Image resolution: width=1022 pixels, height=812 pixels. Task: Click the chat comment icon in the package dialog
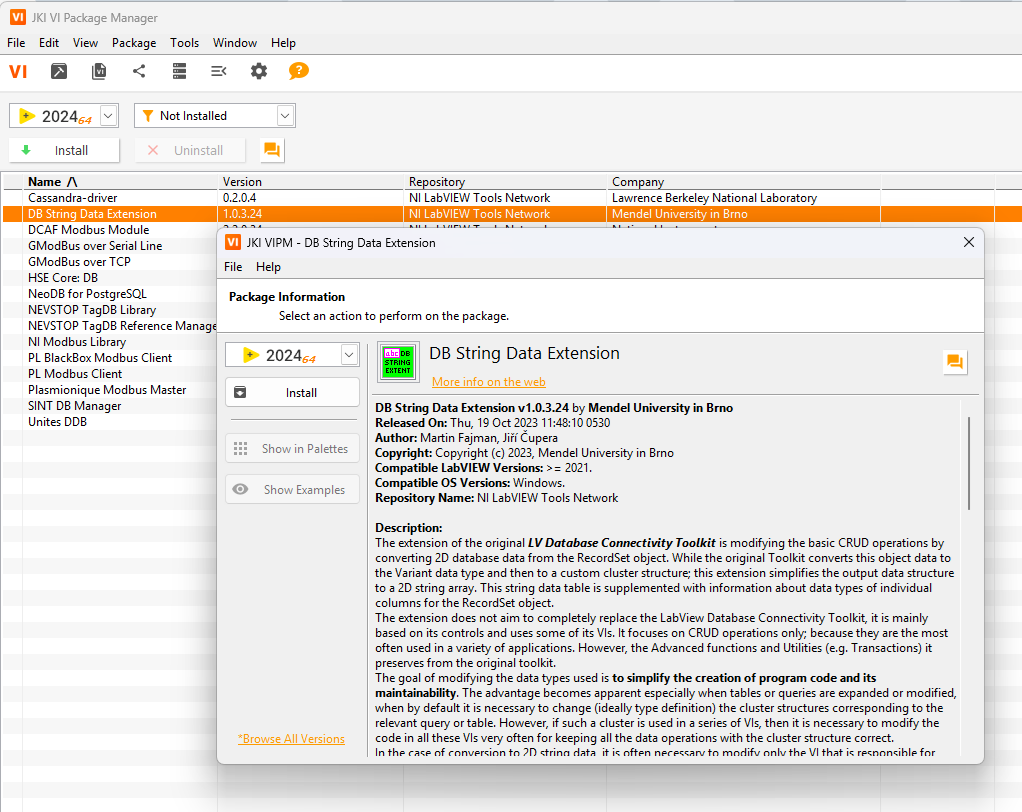[x=955, y=362]
